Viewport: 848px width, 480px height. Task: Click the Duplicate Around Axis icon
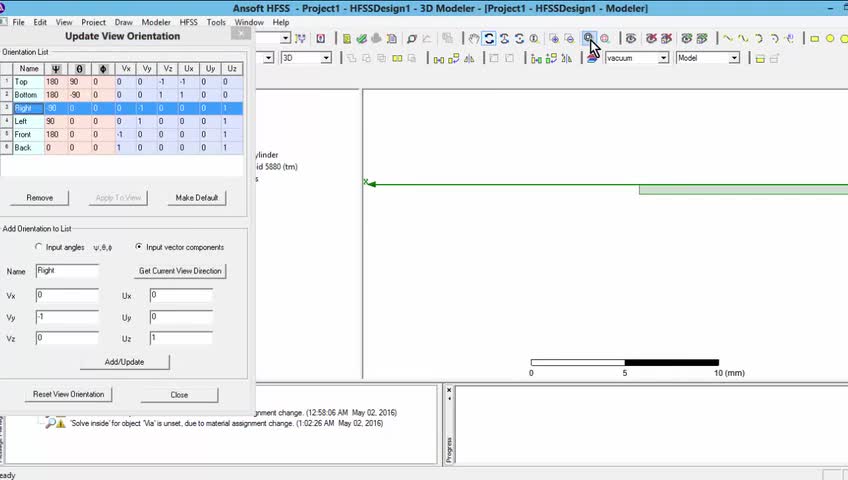(551, 58)
